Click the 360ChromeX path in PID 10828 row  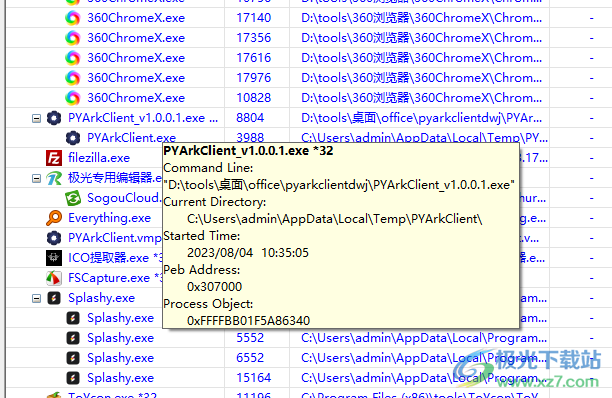click(x=422, y=98)
